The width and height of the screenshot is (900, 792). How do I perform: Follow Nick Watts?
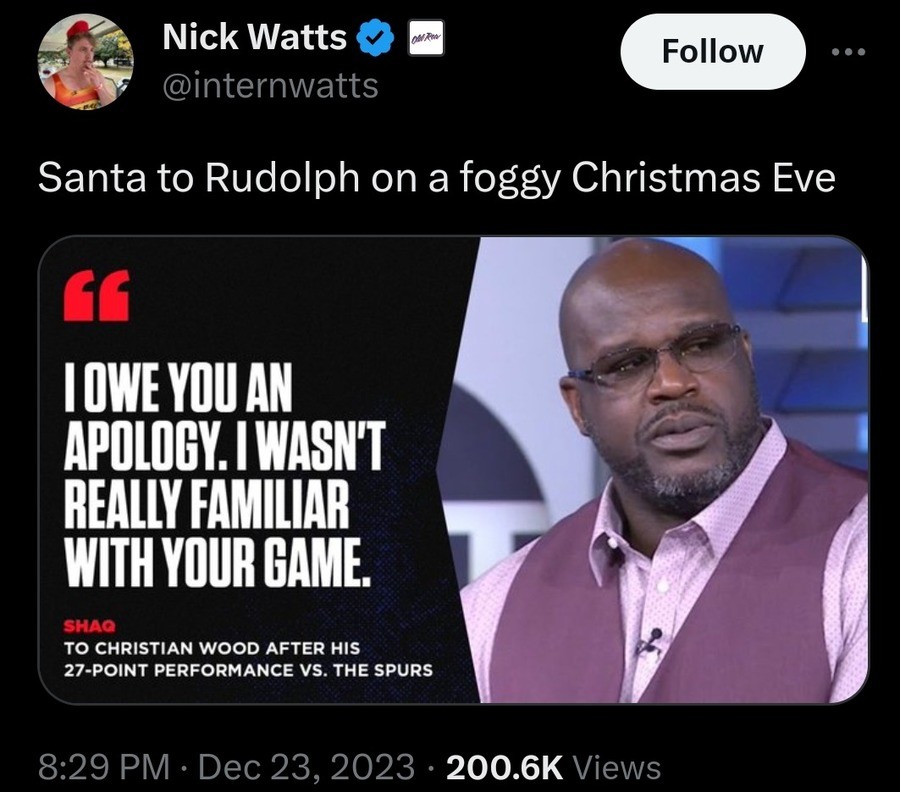[x=712, y=52]
